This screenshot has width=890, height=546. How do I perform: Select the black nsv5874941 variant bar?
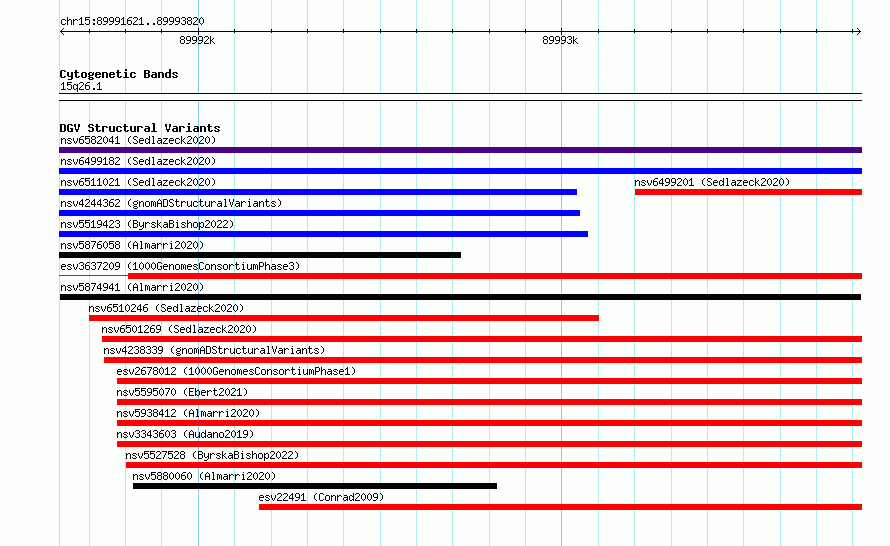pos(460,297)
